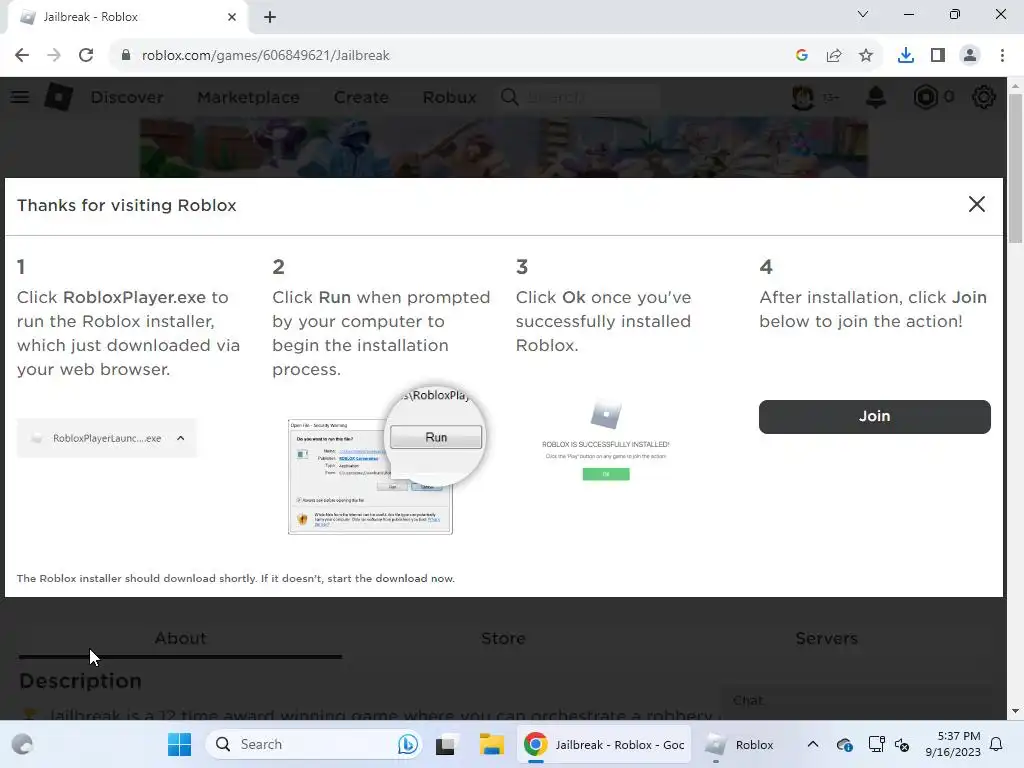Open the Create page
This screenshot has height=768, width=1024.
(x=361, y=97)
